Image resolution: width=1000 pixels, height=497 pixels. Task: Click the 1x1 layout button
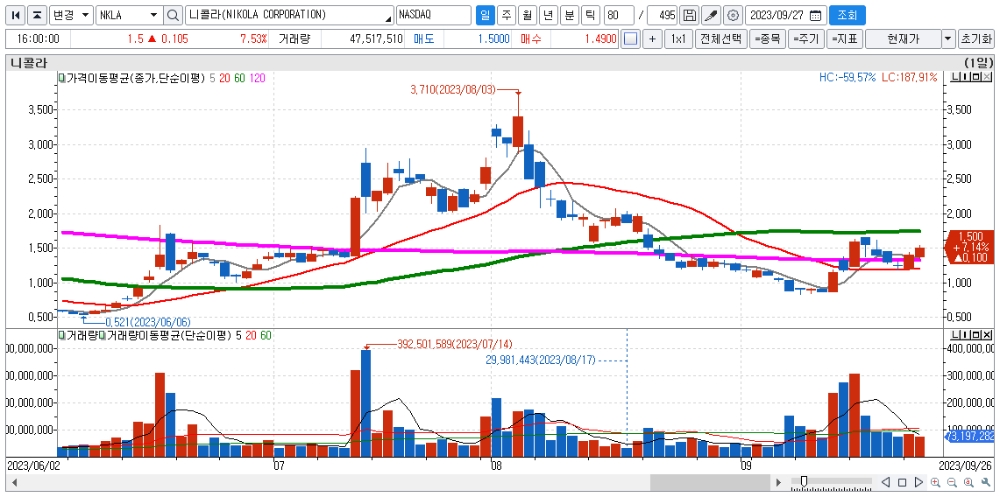(x=679, y=39)
